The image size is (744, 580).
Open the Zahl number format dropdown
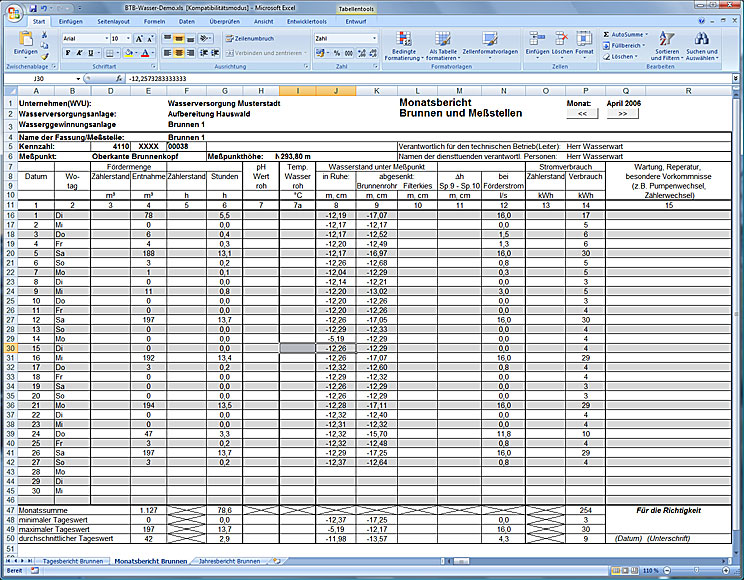point(374,38)
